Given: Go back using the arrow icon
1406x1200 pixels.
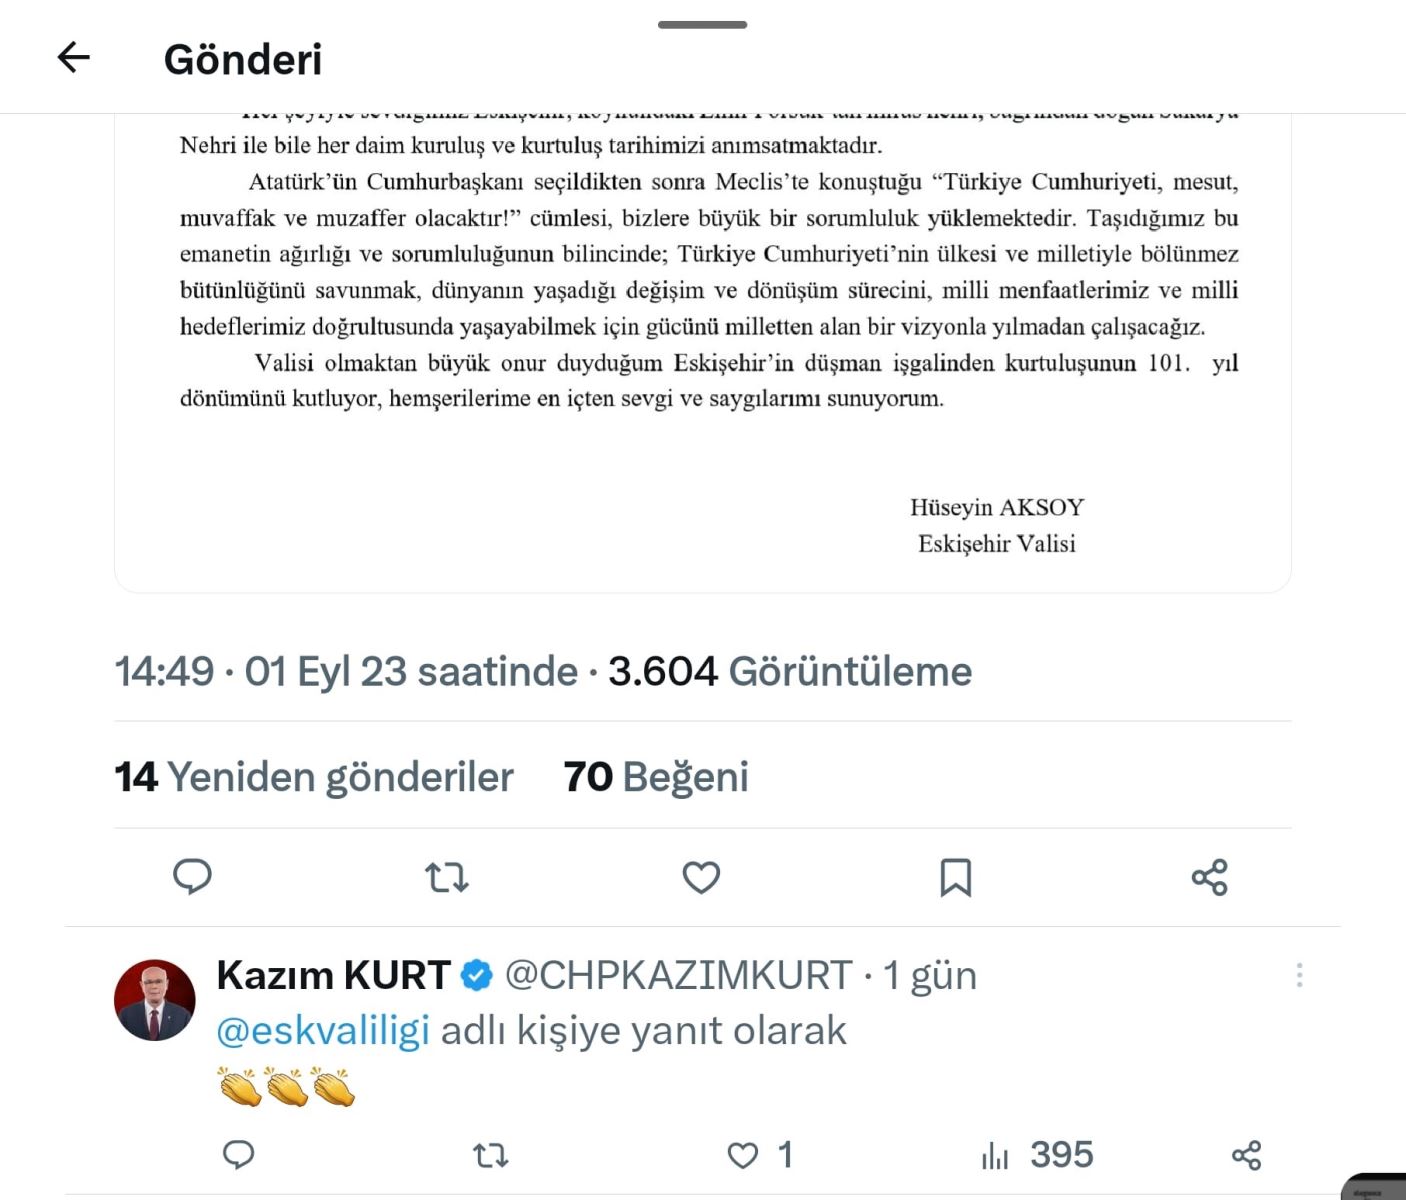Looking at the screenshot, I should point(74,58).
